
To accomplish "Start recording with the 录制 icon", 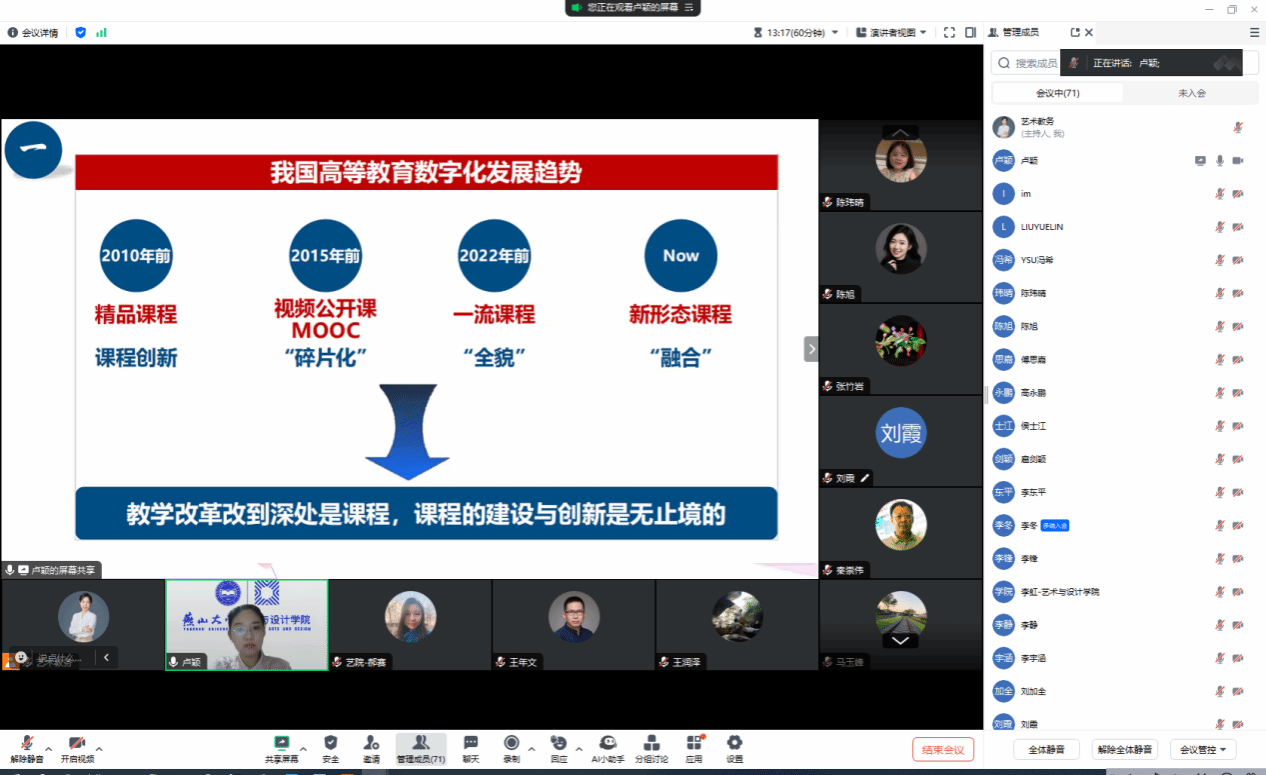I will (x=511, y=748).
